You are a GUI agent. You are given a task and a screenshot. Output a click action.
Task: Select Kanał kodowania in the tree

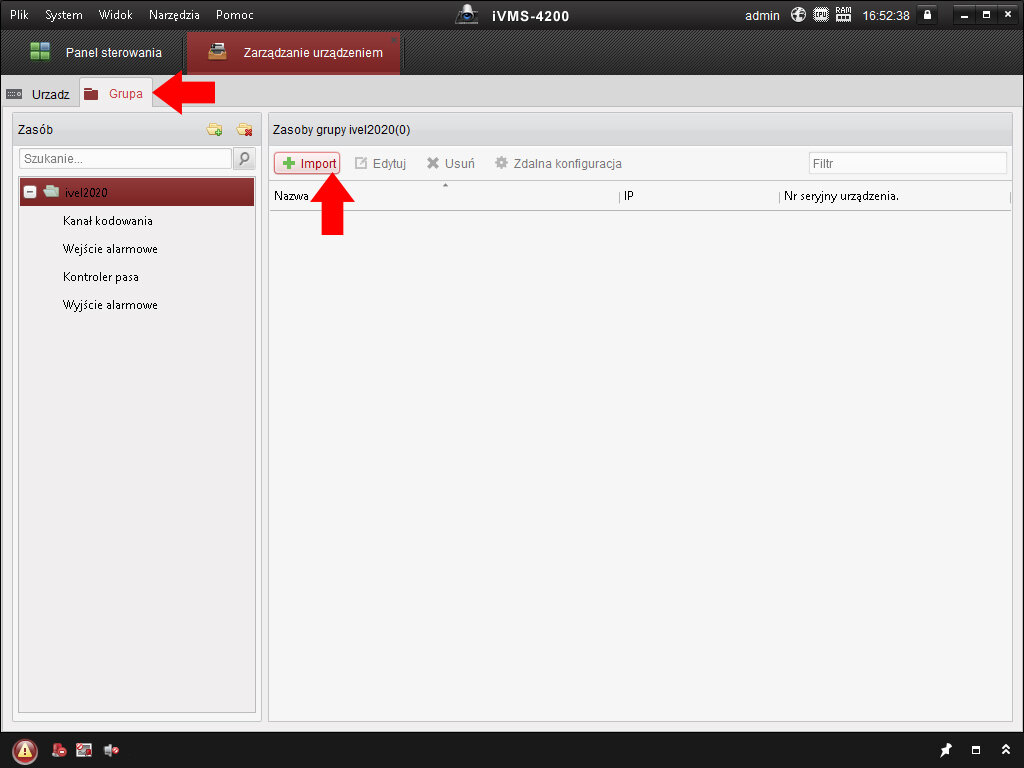(x=108, y=221)
